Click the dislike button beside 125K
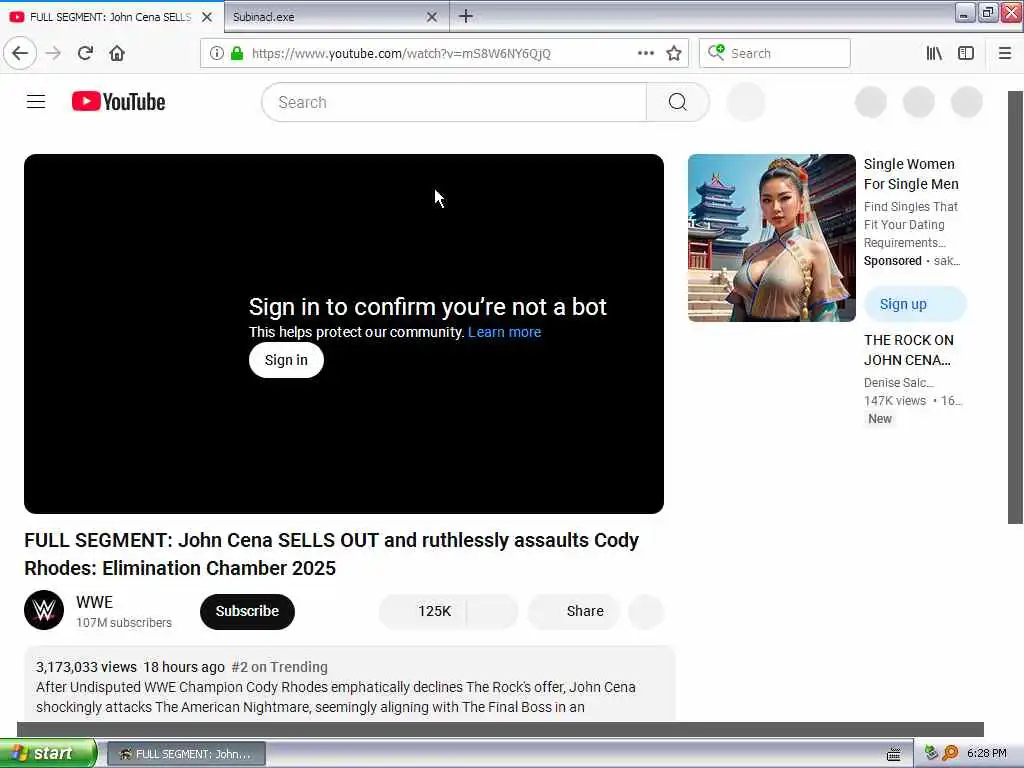 click(x=493, y=611)
